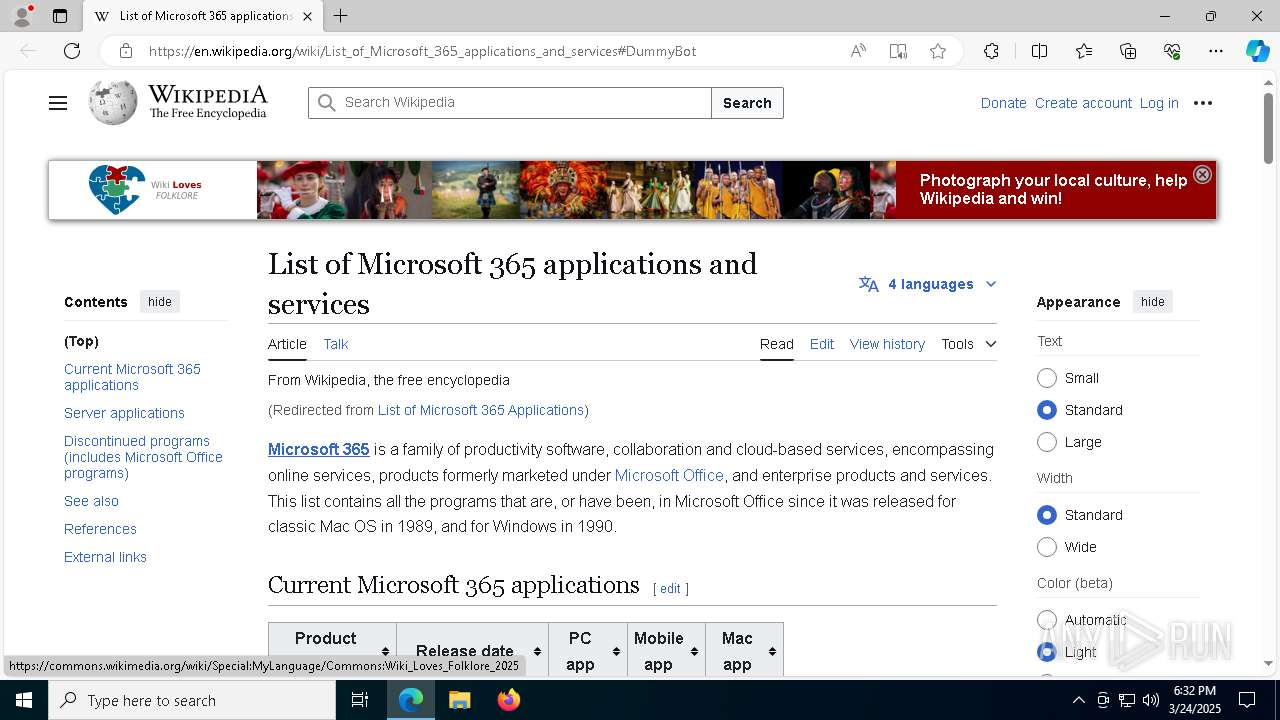This screenshot has width=1280, height=720.
Task: Click the Search button
Action: tap(747, 103)
